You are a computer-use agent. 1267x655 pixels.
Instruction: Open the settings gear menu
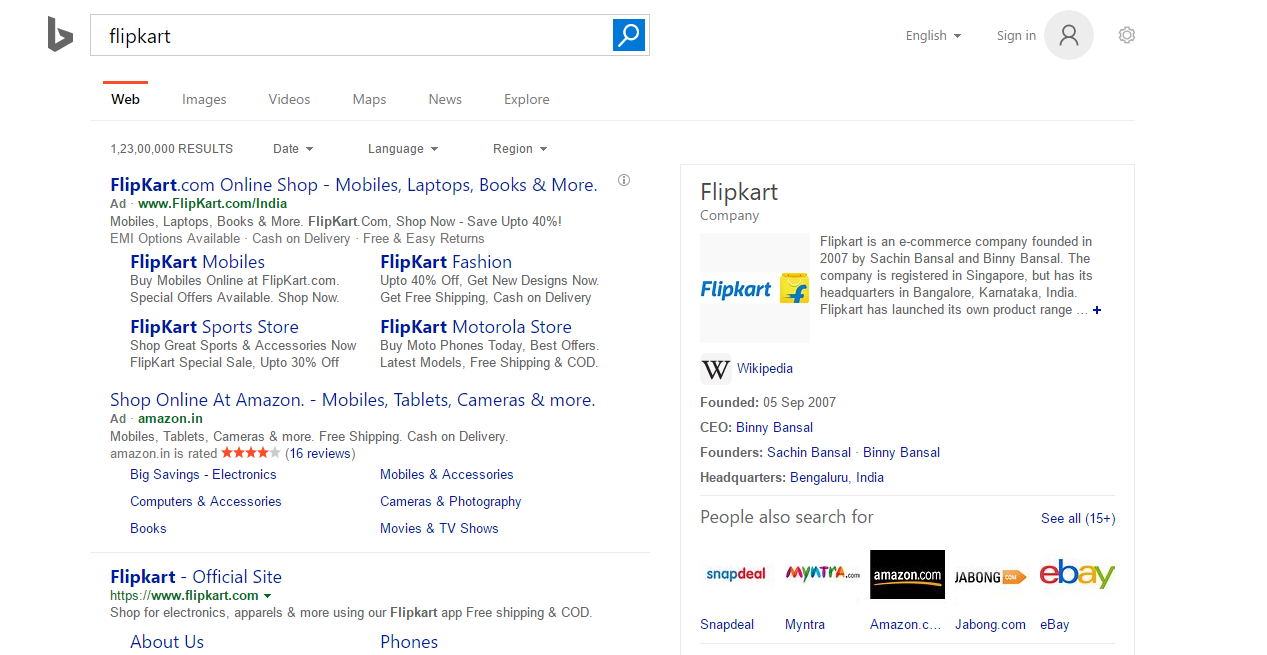tap(1126, 34)
